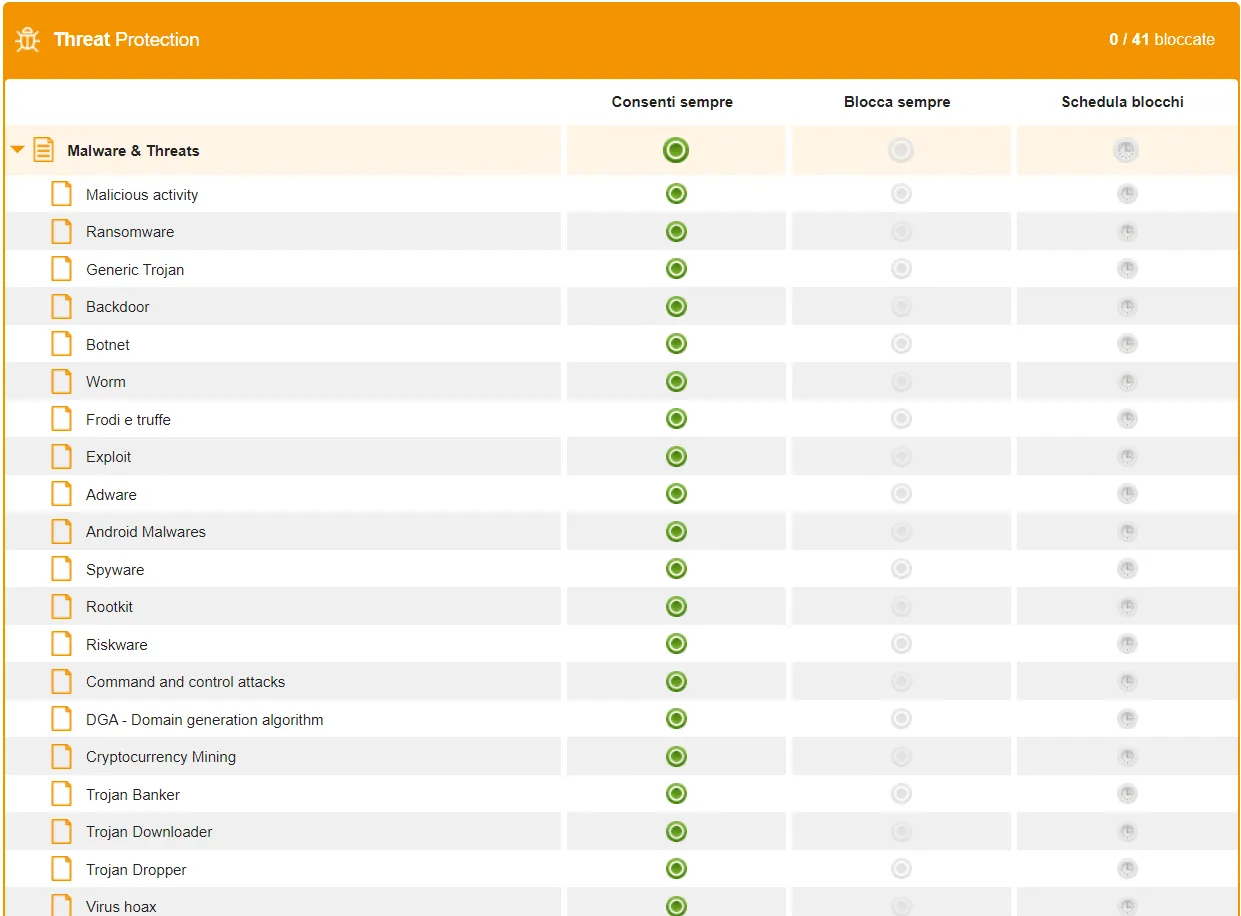1241x916 pixels.
Task: Click the page icon beside Worm
Action: (62, 382)
